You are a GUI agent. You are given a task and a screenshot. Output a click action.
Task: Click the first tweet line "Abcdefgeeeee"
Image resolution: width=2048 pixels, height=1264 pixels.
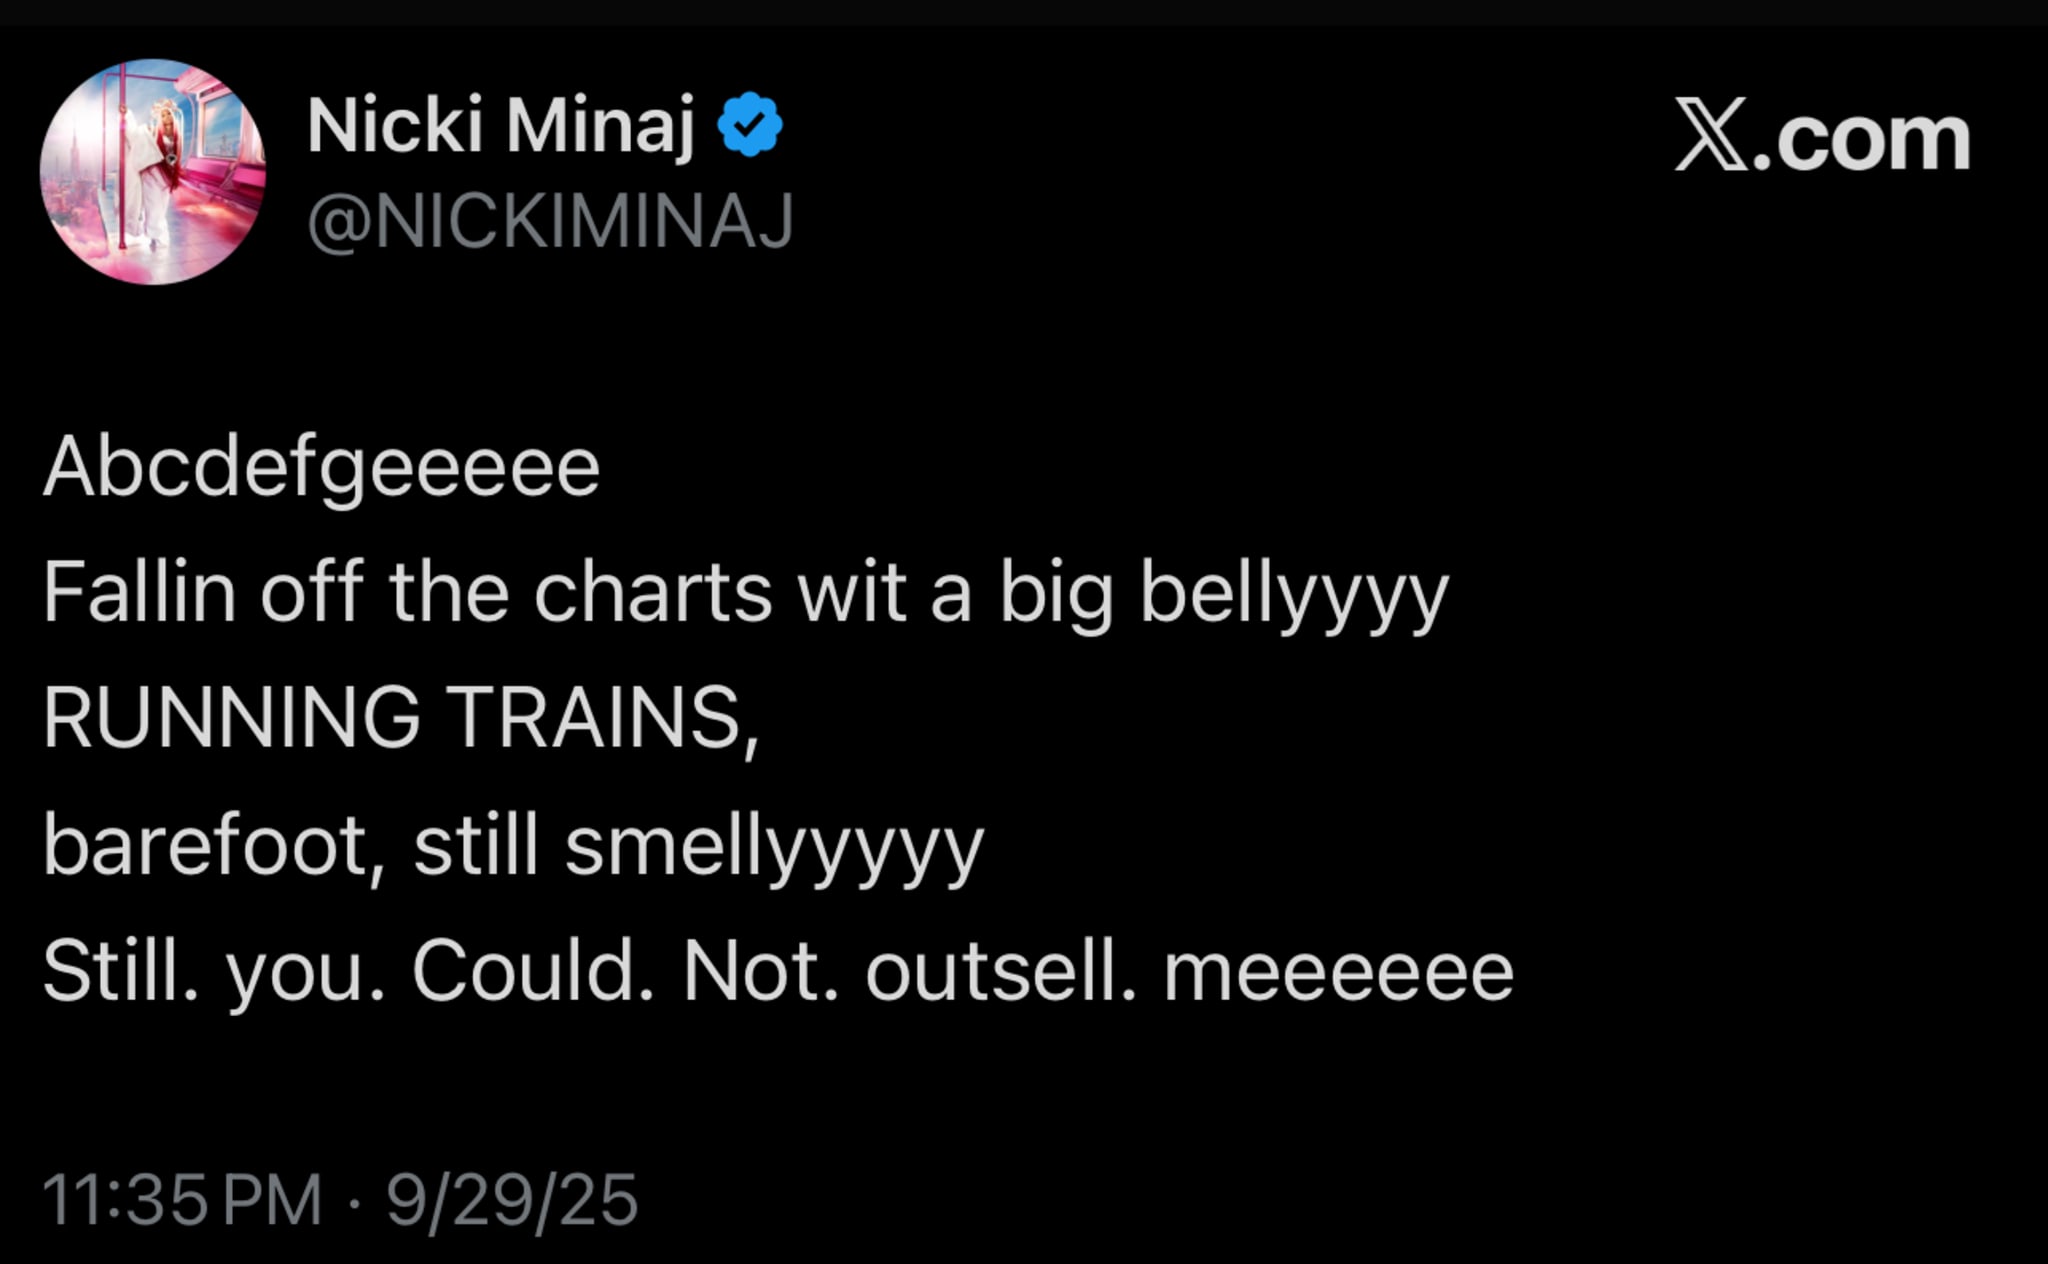coord(321,468)
